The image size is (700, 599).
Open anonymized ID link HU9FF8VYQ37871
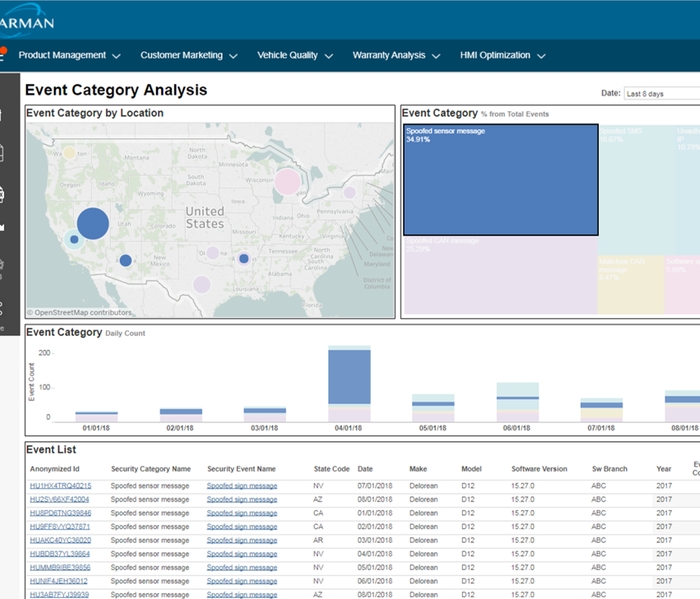(x=60, y=527)
